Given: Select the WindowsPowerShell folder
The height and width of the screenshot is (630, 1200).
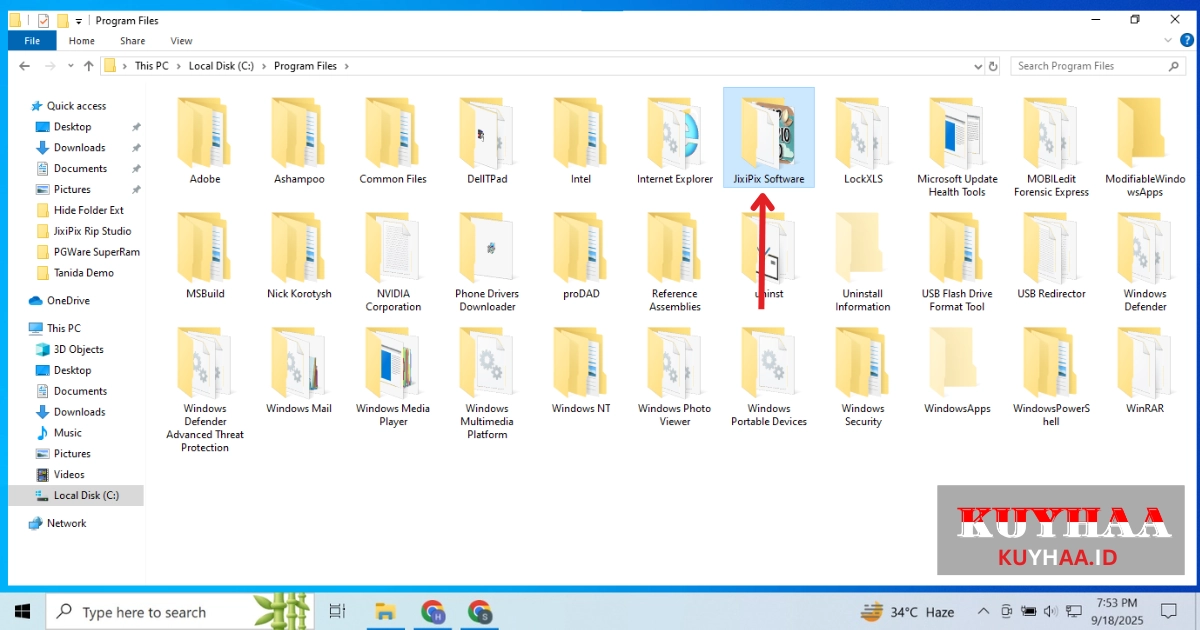Looking at the screenshot, I should pyautogui.click(x=1051, y=375).
